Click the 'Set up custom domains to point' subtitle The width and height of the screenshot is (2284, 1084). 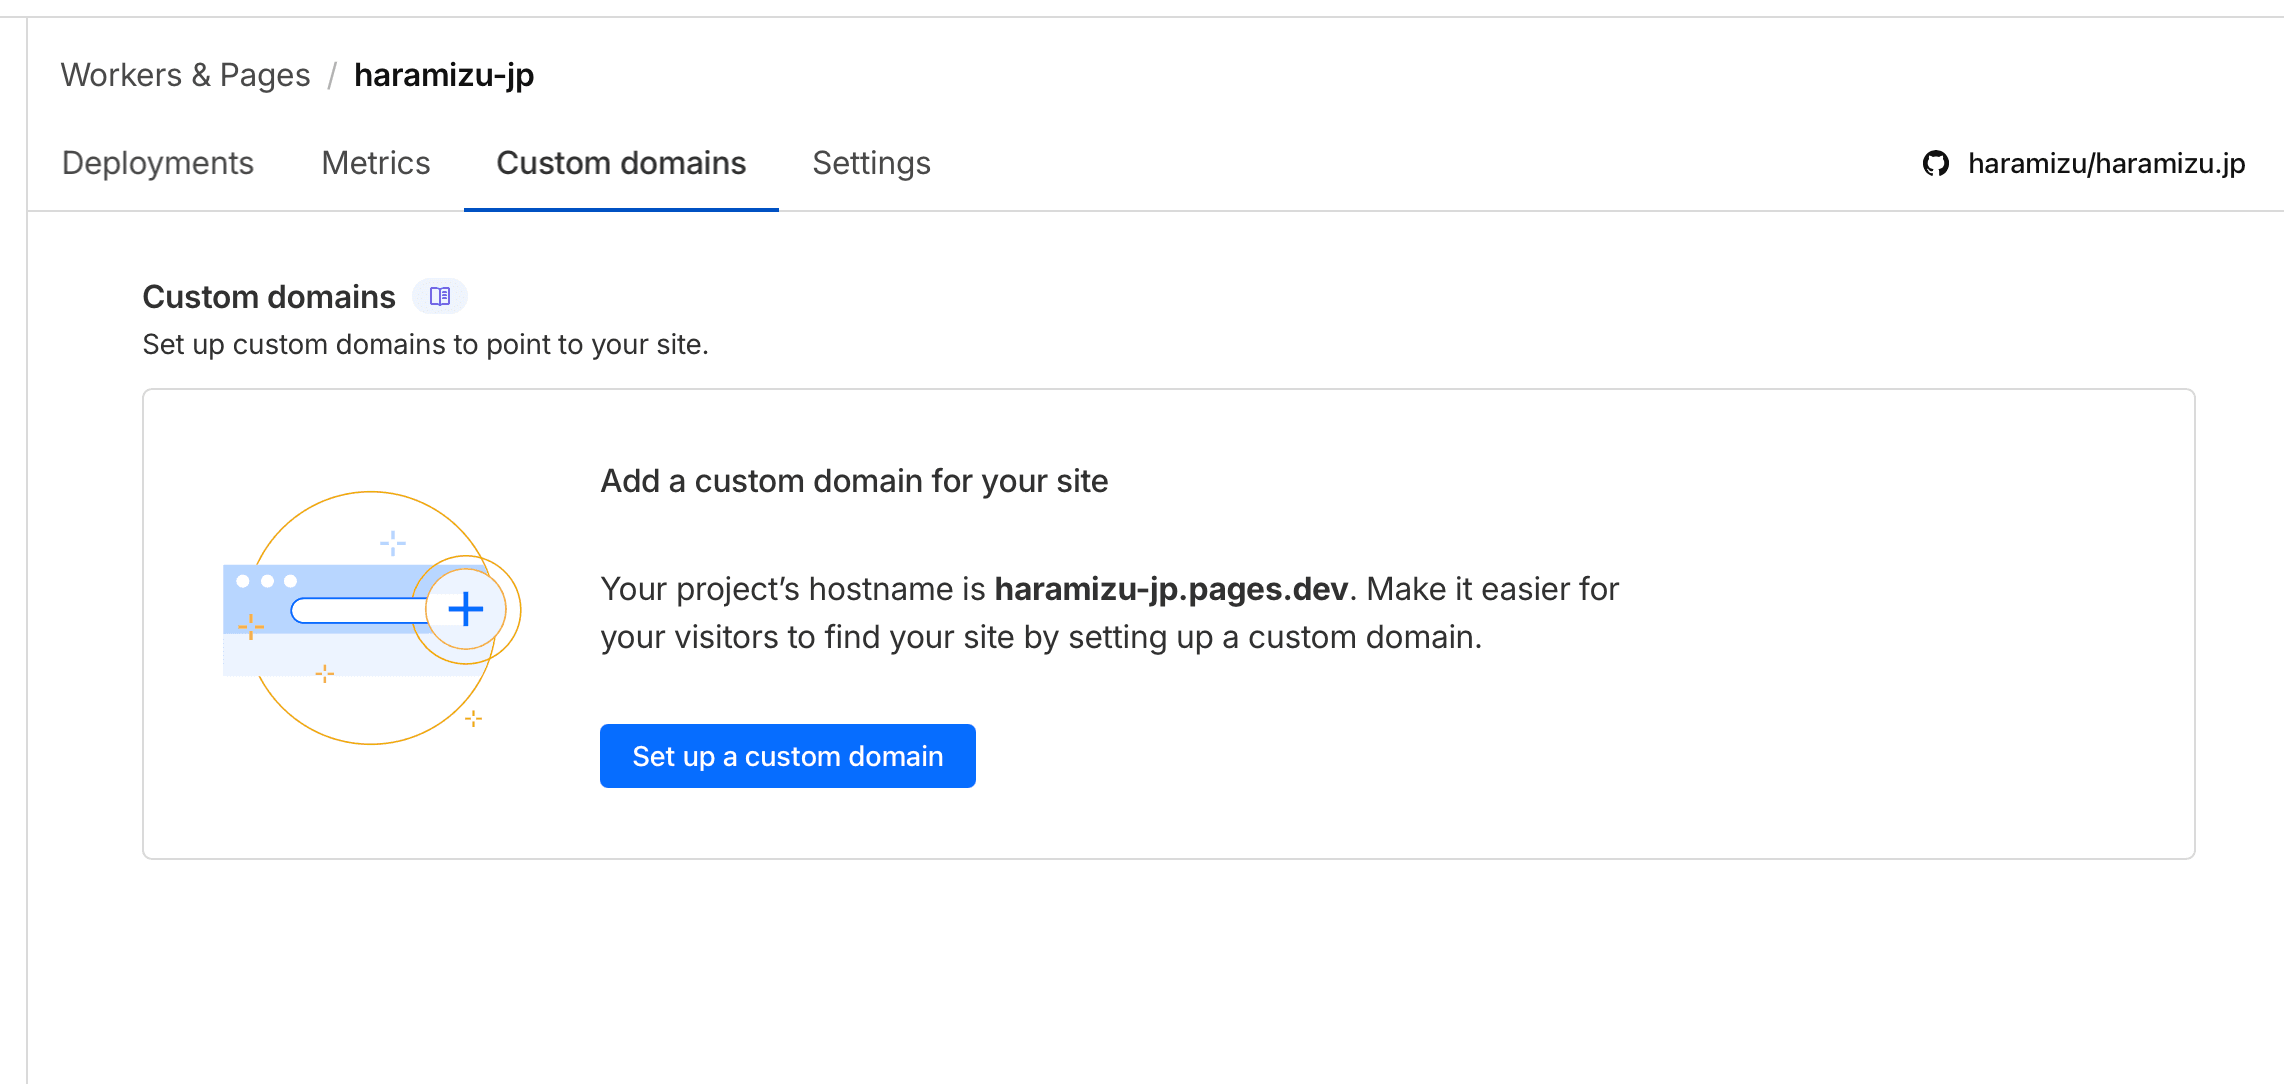pos(425,344)
